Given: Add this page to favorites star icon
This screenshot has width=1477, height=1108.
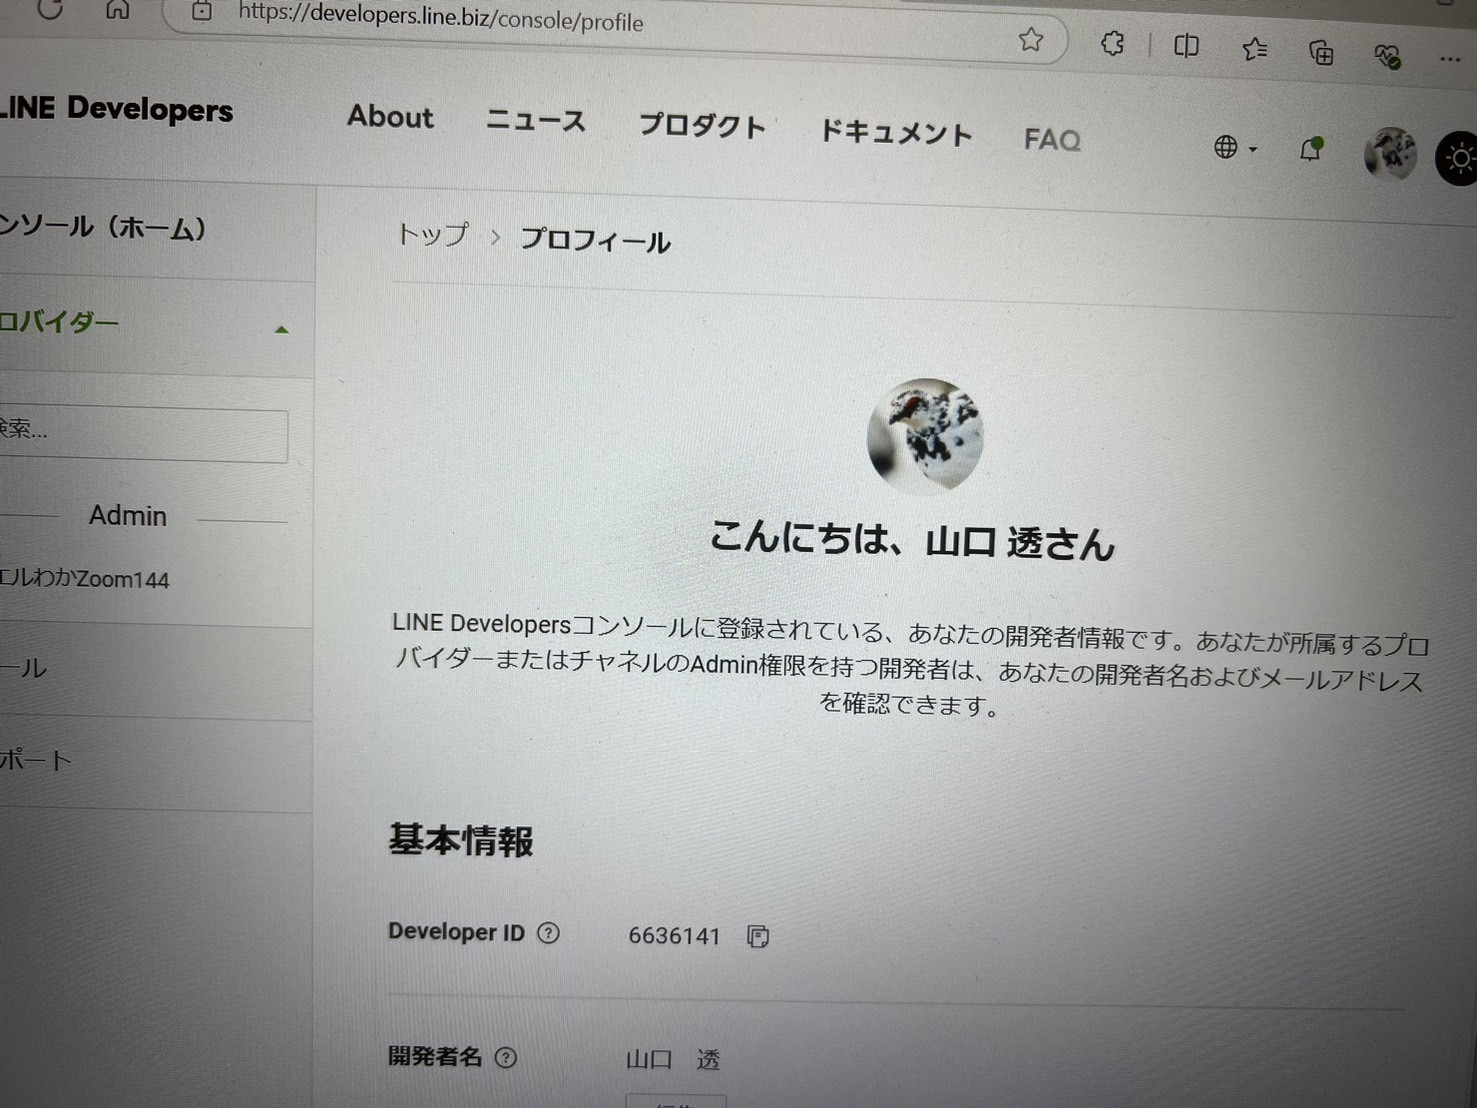Looking at the screenshot, I should pos(1031,40).
